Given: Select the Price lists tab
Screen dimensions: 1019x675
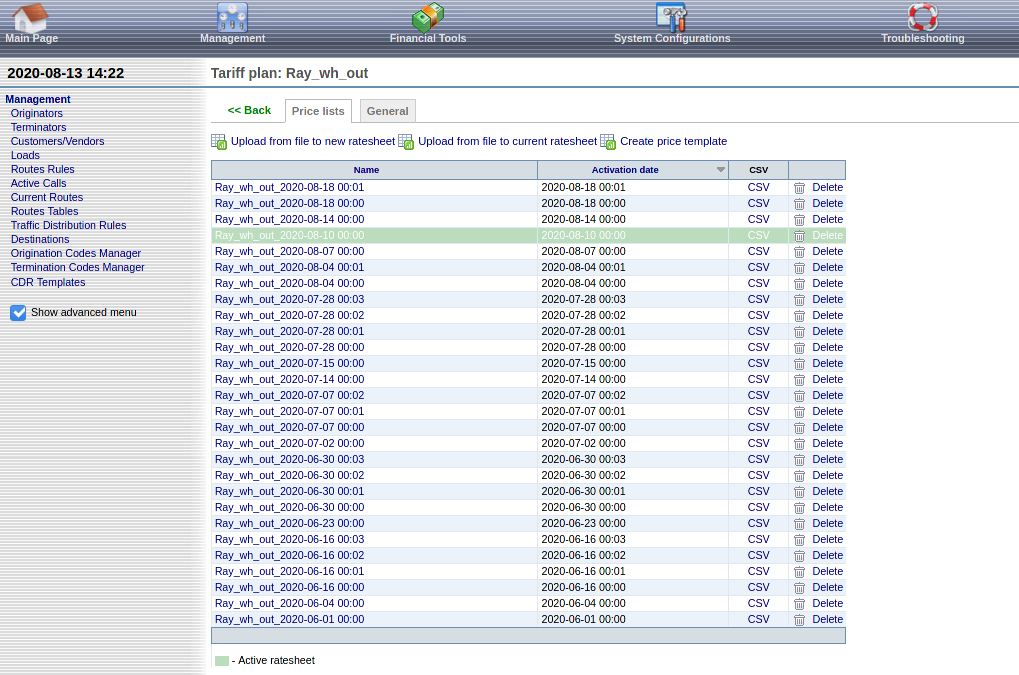Looking at the screenshot, I should click(318, 111).
